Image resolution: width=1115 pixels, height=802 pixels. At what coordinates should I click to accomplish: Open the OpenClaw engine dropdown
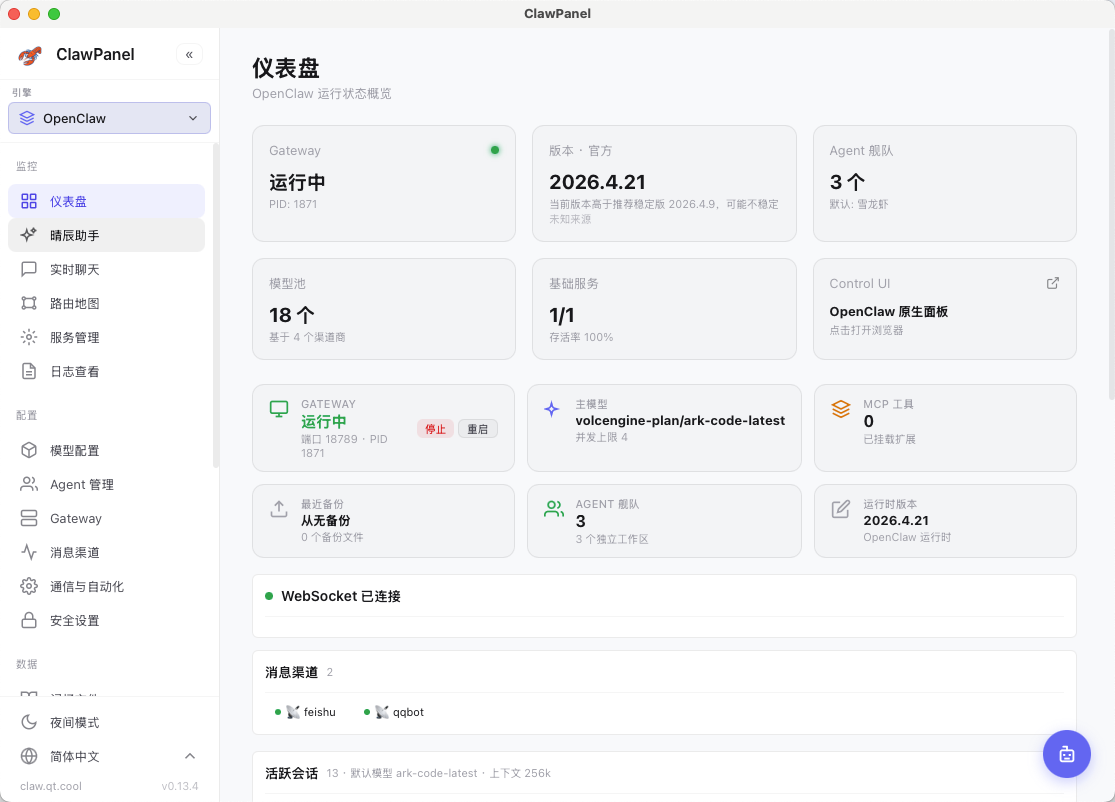coord(109,118)
